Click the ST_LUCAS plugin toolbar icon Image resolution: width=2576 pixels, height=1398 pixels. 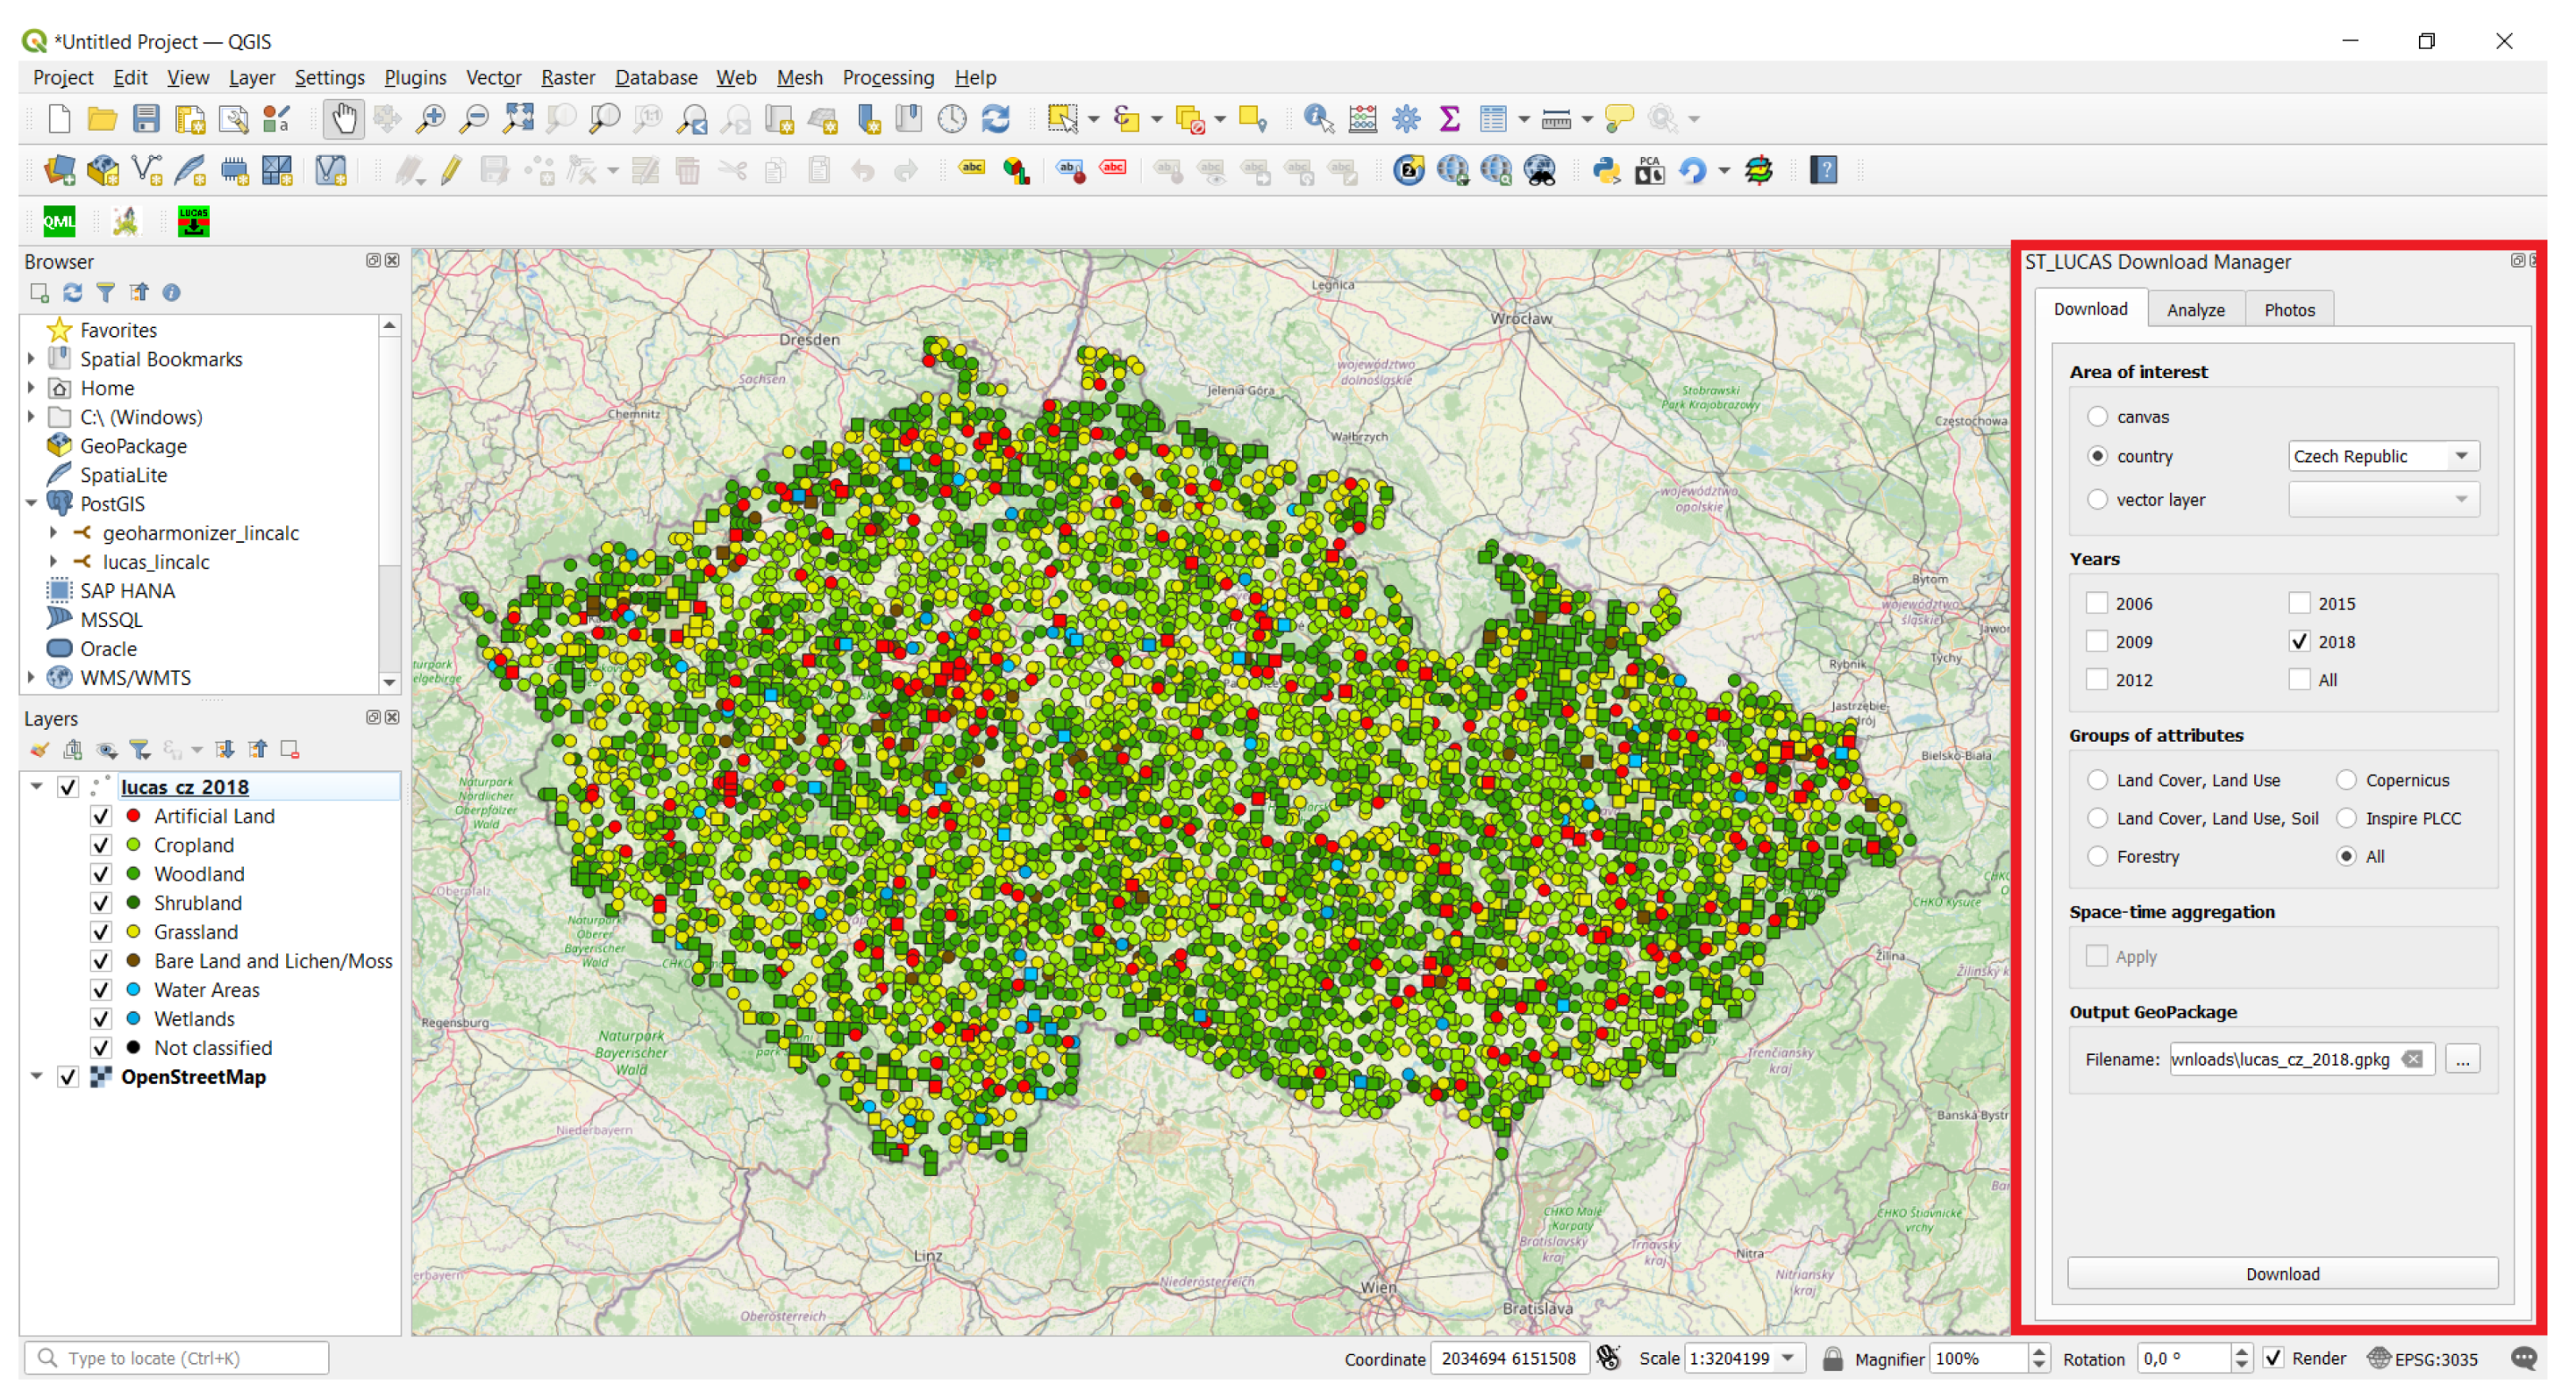point(193,221)
